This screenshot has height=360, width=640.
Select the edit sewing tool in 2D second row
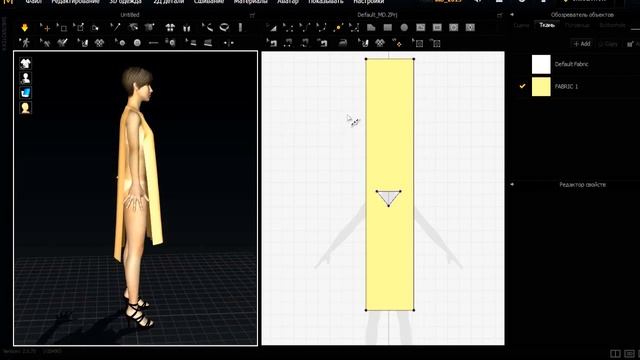(271, 42)
